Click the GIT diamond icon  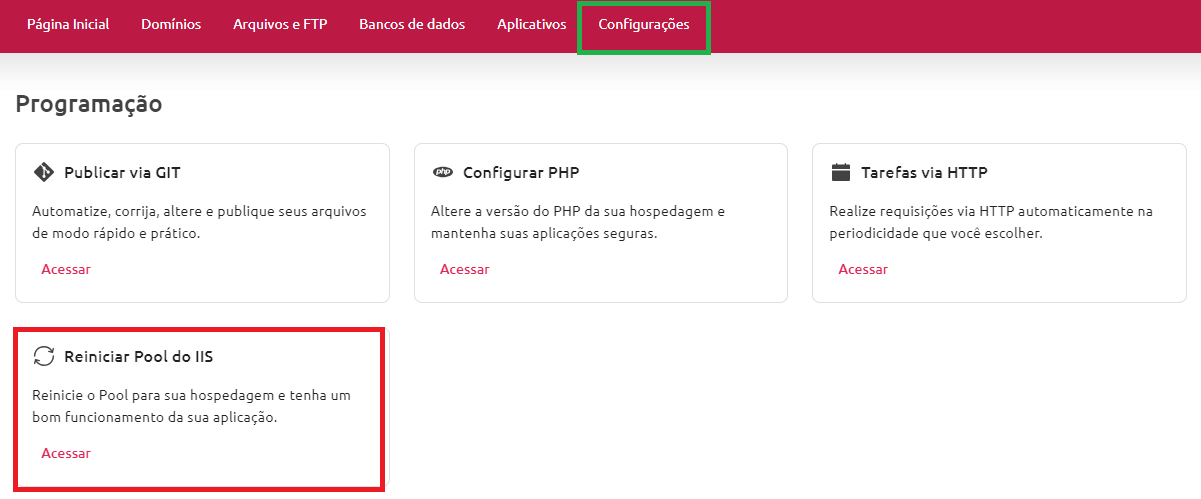click(43, 172)
